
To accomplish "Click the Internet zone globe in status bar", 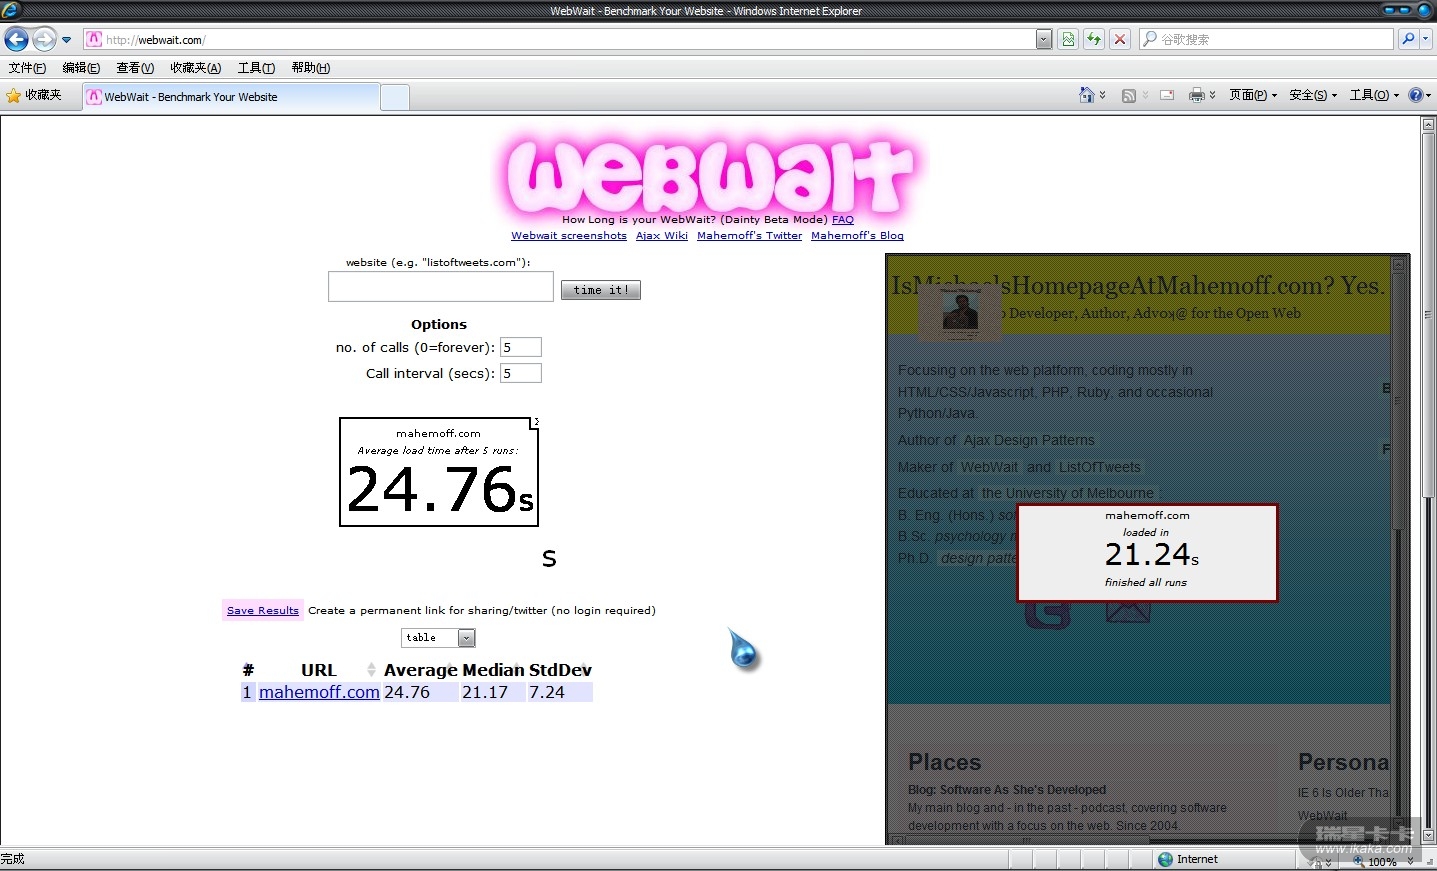I will click(1165, 859).
